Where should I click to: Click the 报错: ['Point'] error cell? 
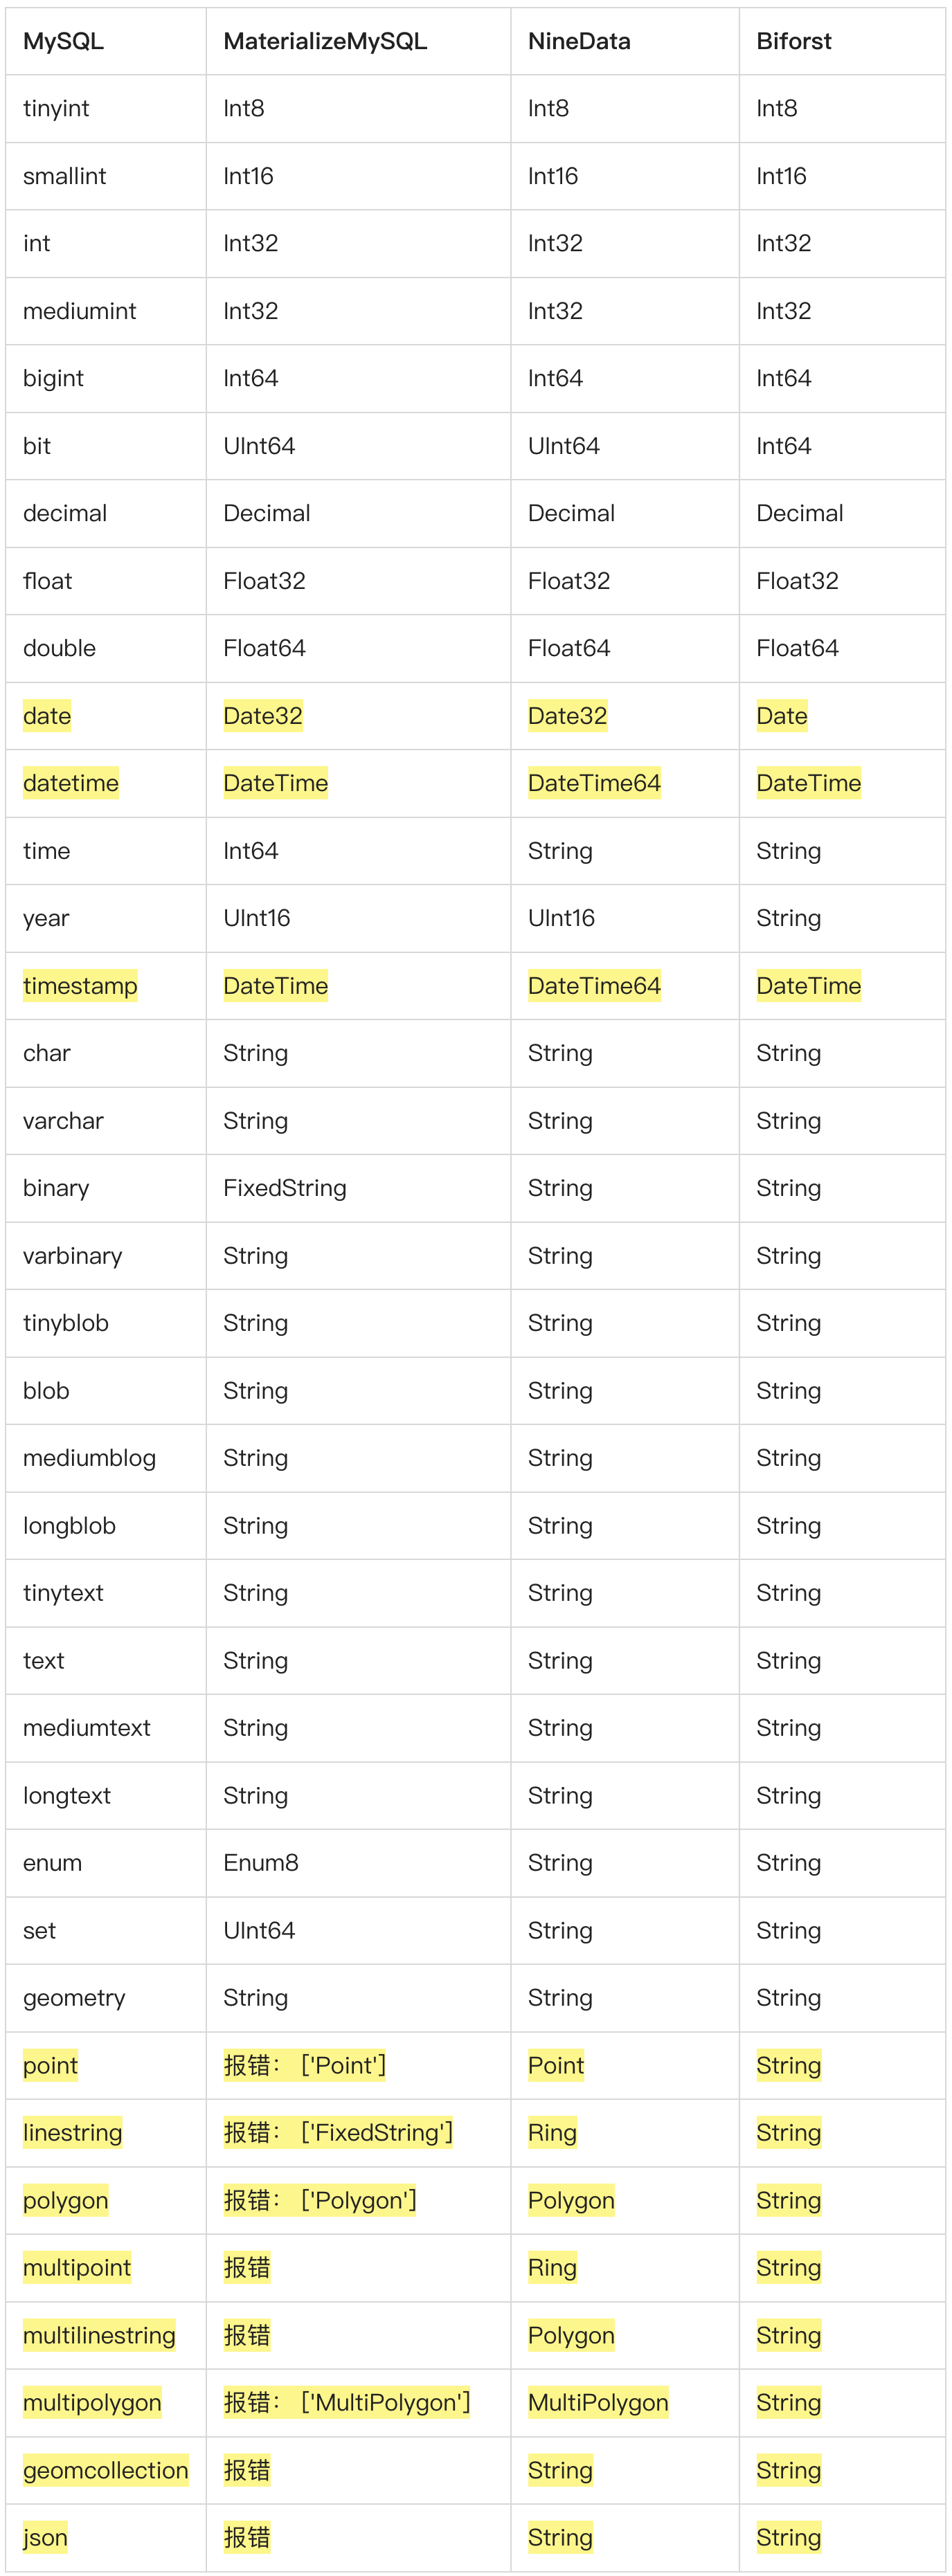tap(305, 2065)
